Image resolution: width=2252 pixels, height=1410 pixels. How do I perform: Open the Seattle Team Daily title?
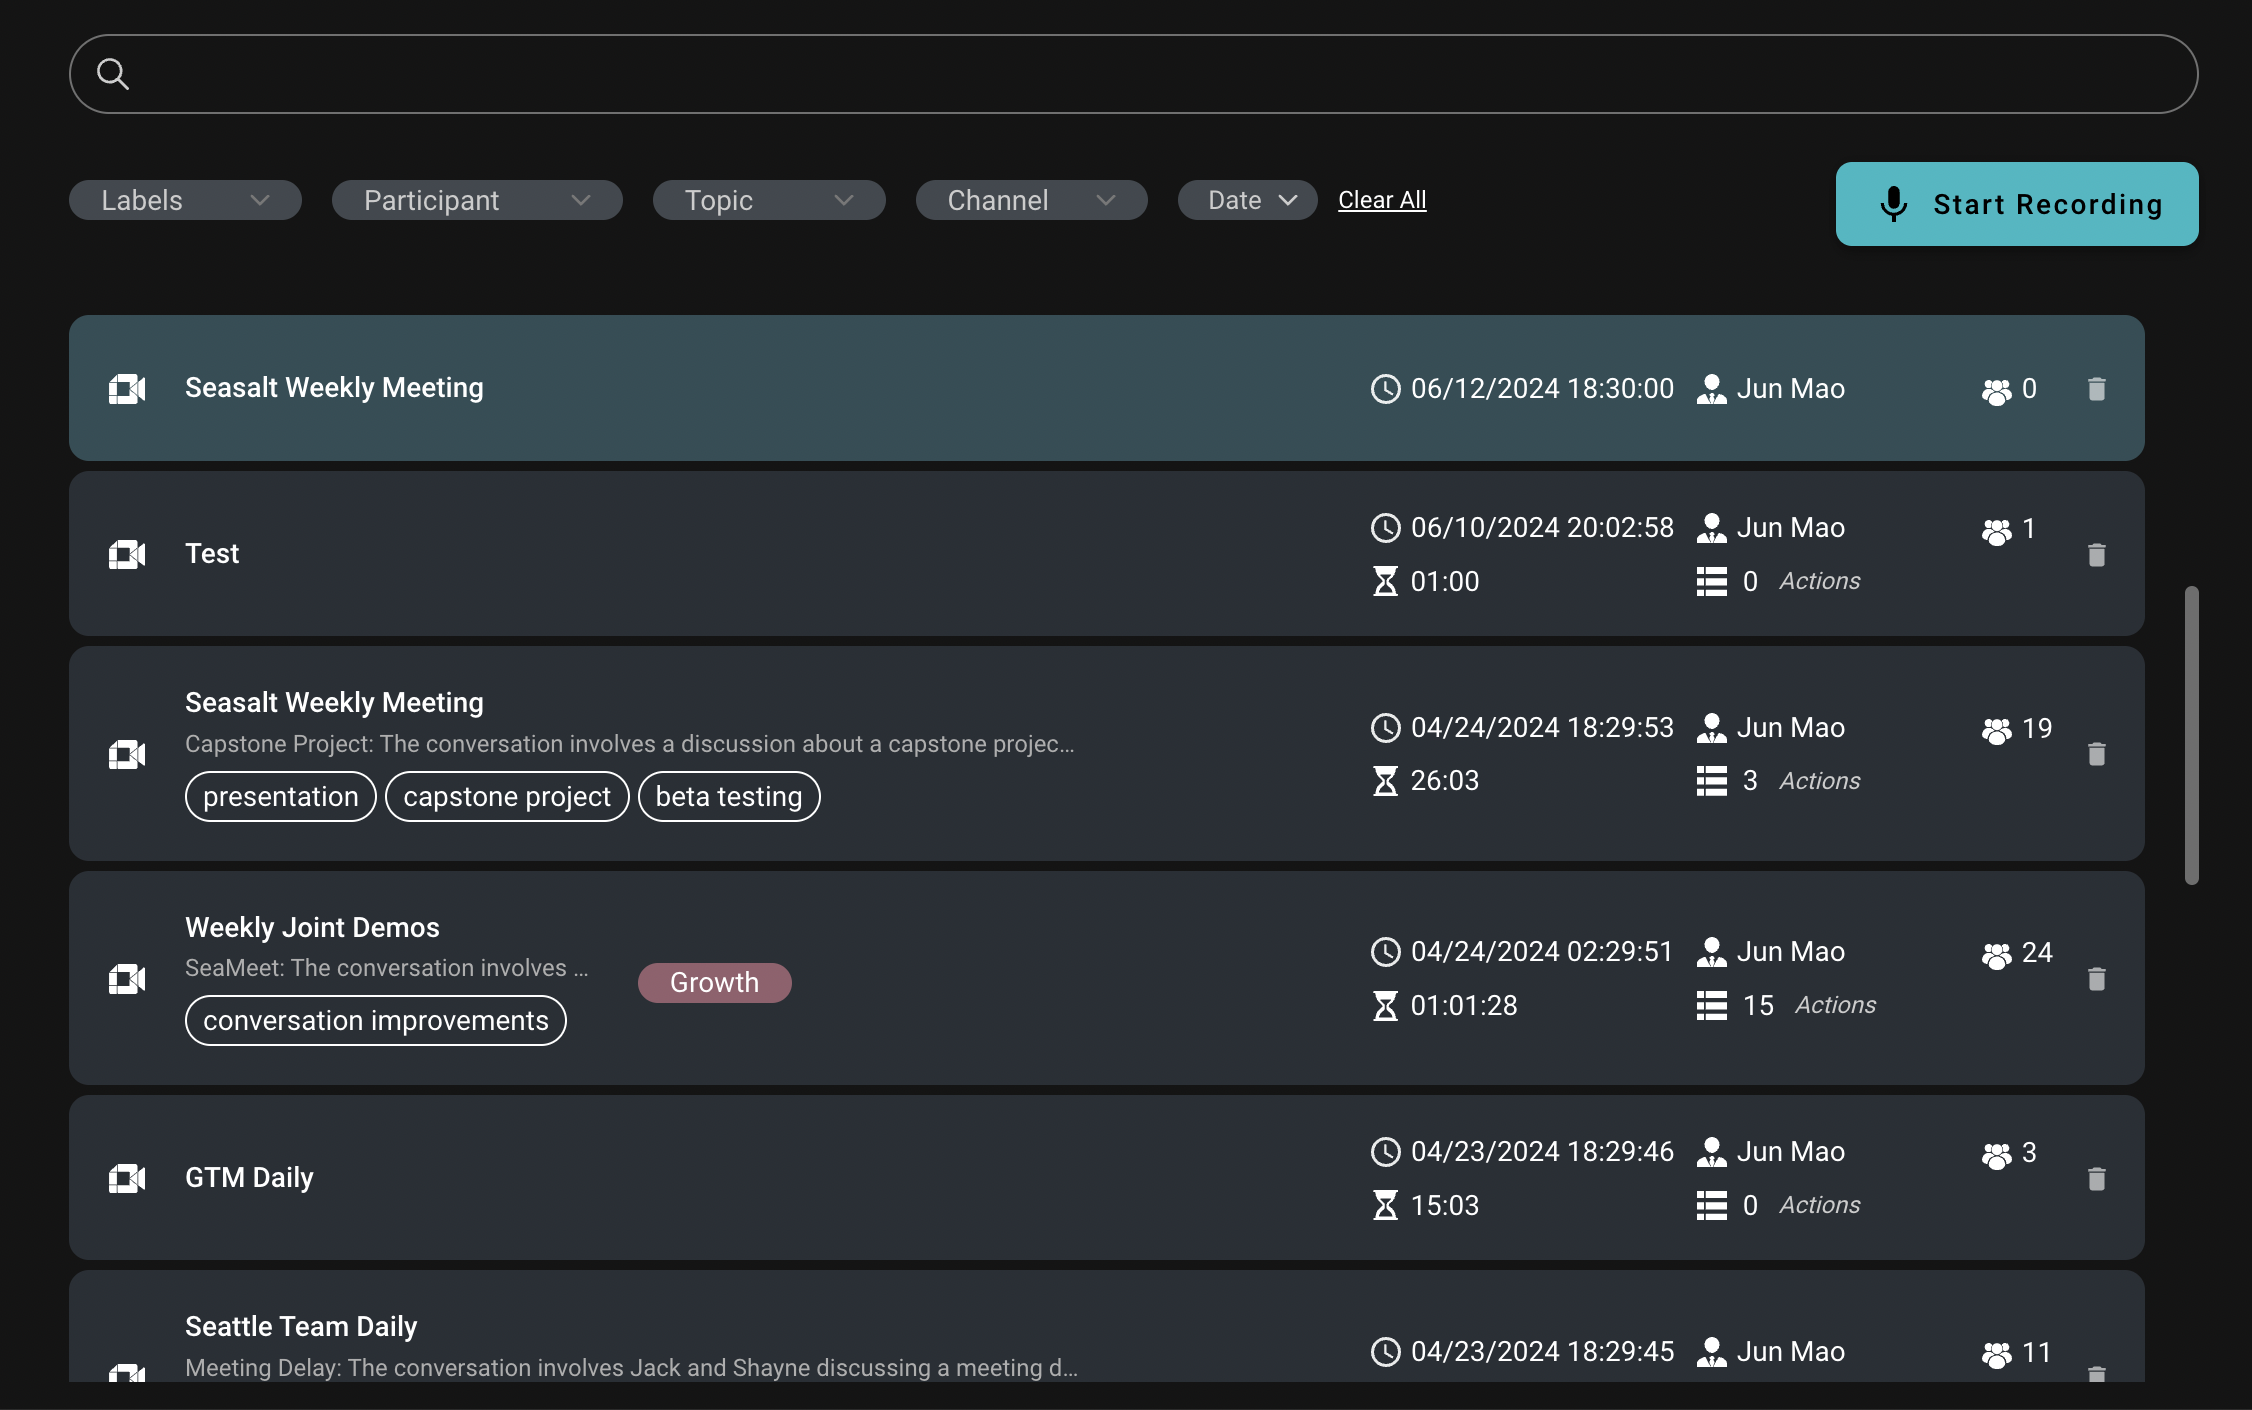coord(301,1327)
